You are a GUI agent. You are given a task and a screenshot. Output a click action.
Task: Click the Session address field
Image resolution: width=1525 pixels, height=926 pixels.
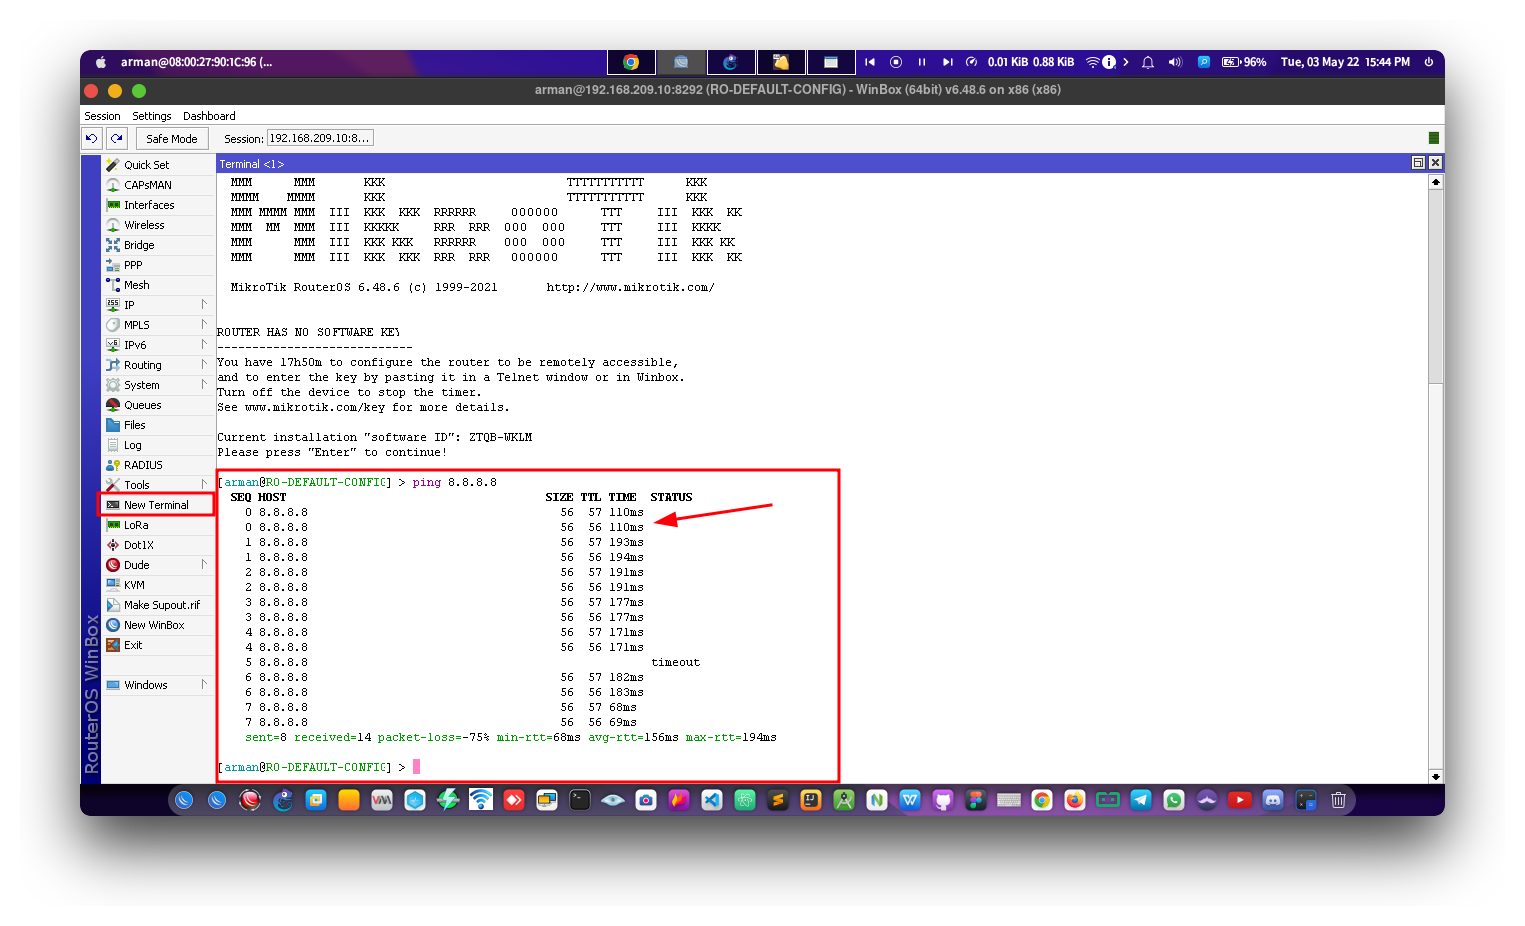[x=320, y=138]
